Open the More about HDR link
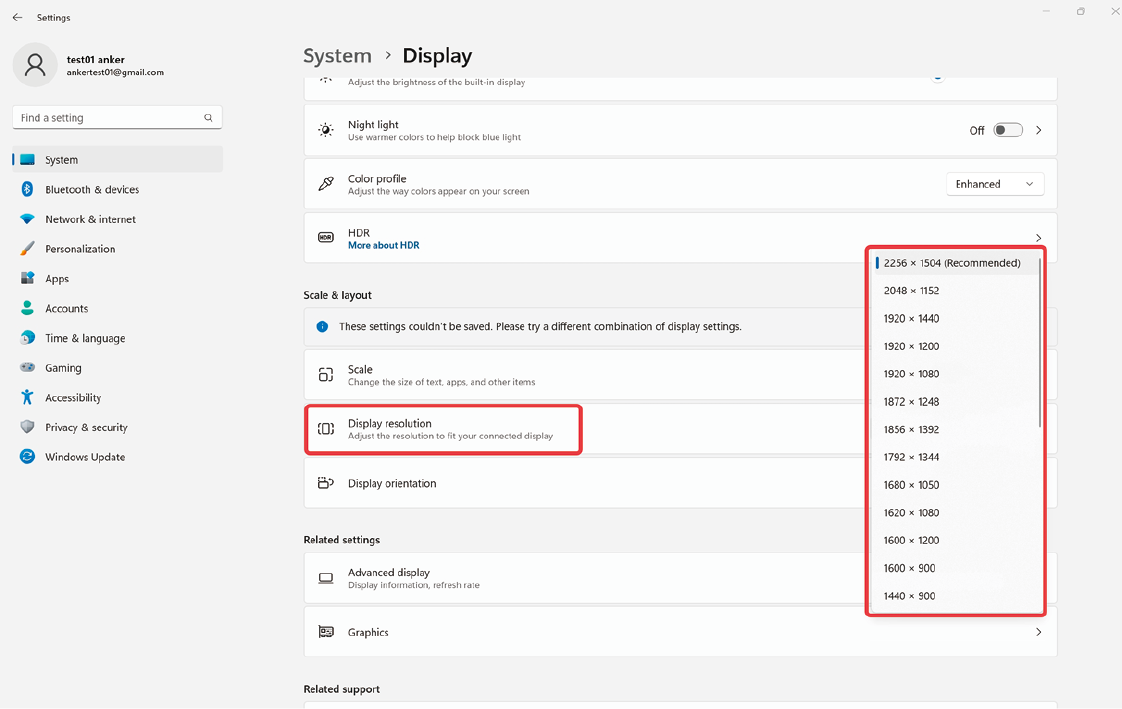Screen dimensions: 1122x709 tap(383, 246)
